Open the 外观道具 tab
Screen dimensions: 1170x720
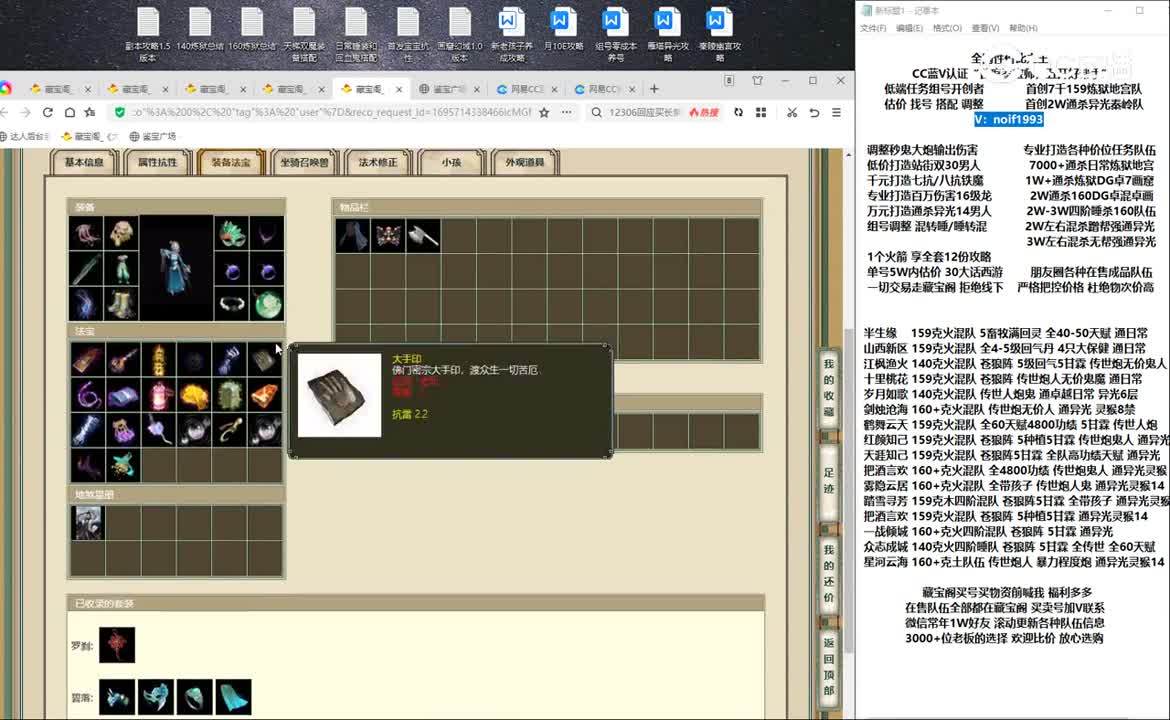tap(525, 162)
